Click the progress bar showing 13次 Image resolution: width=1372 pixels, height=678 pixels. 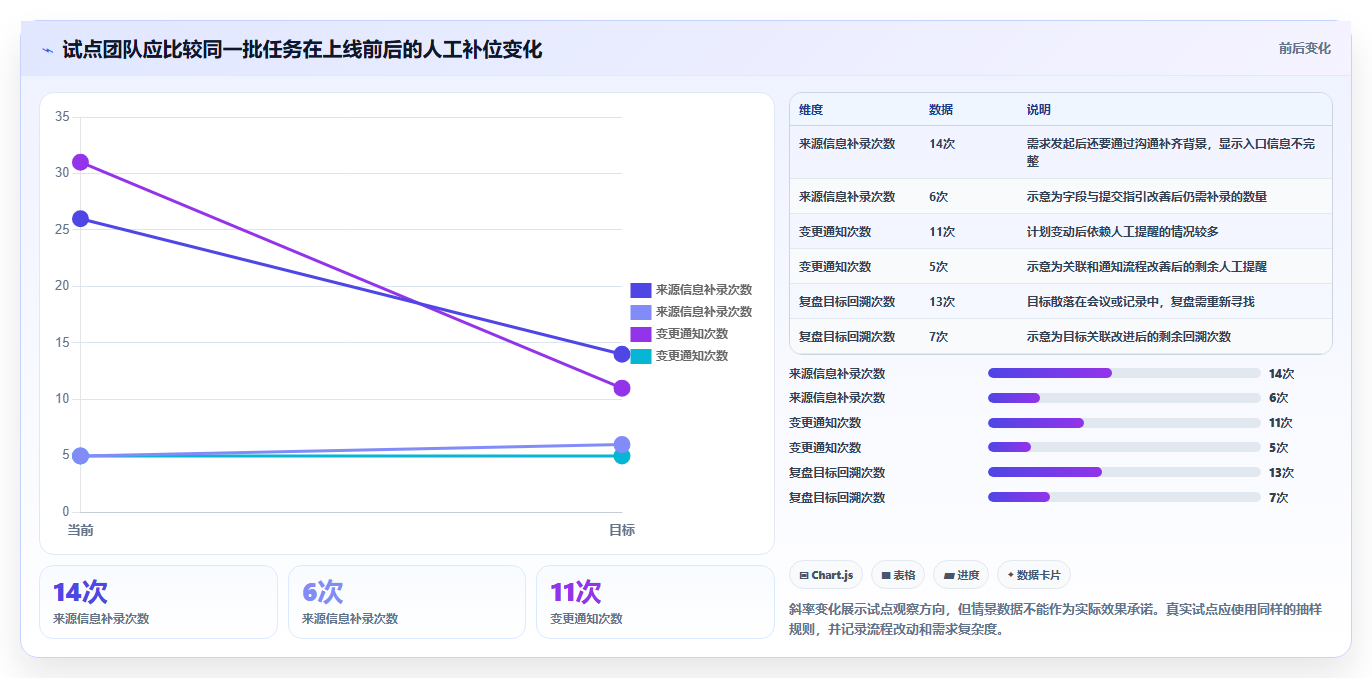point(1124,472)
